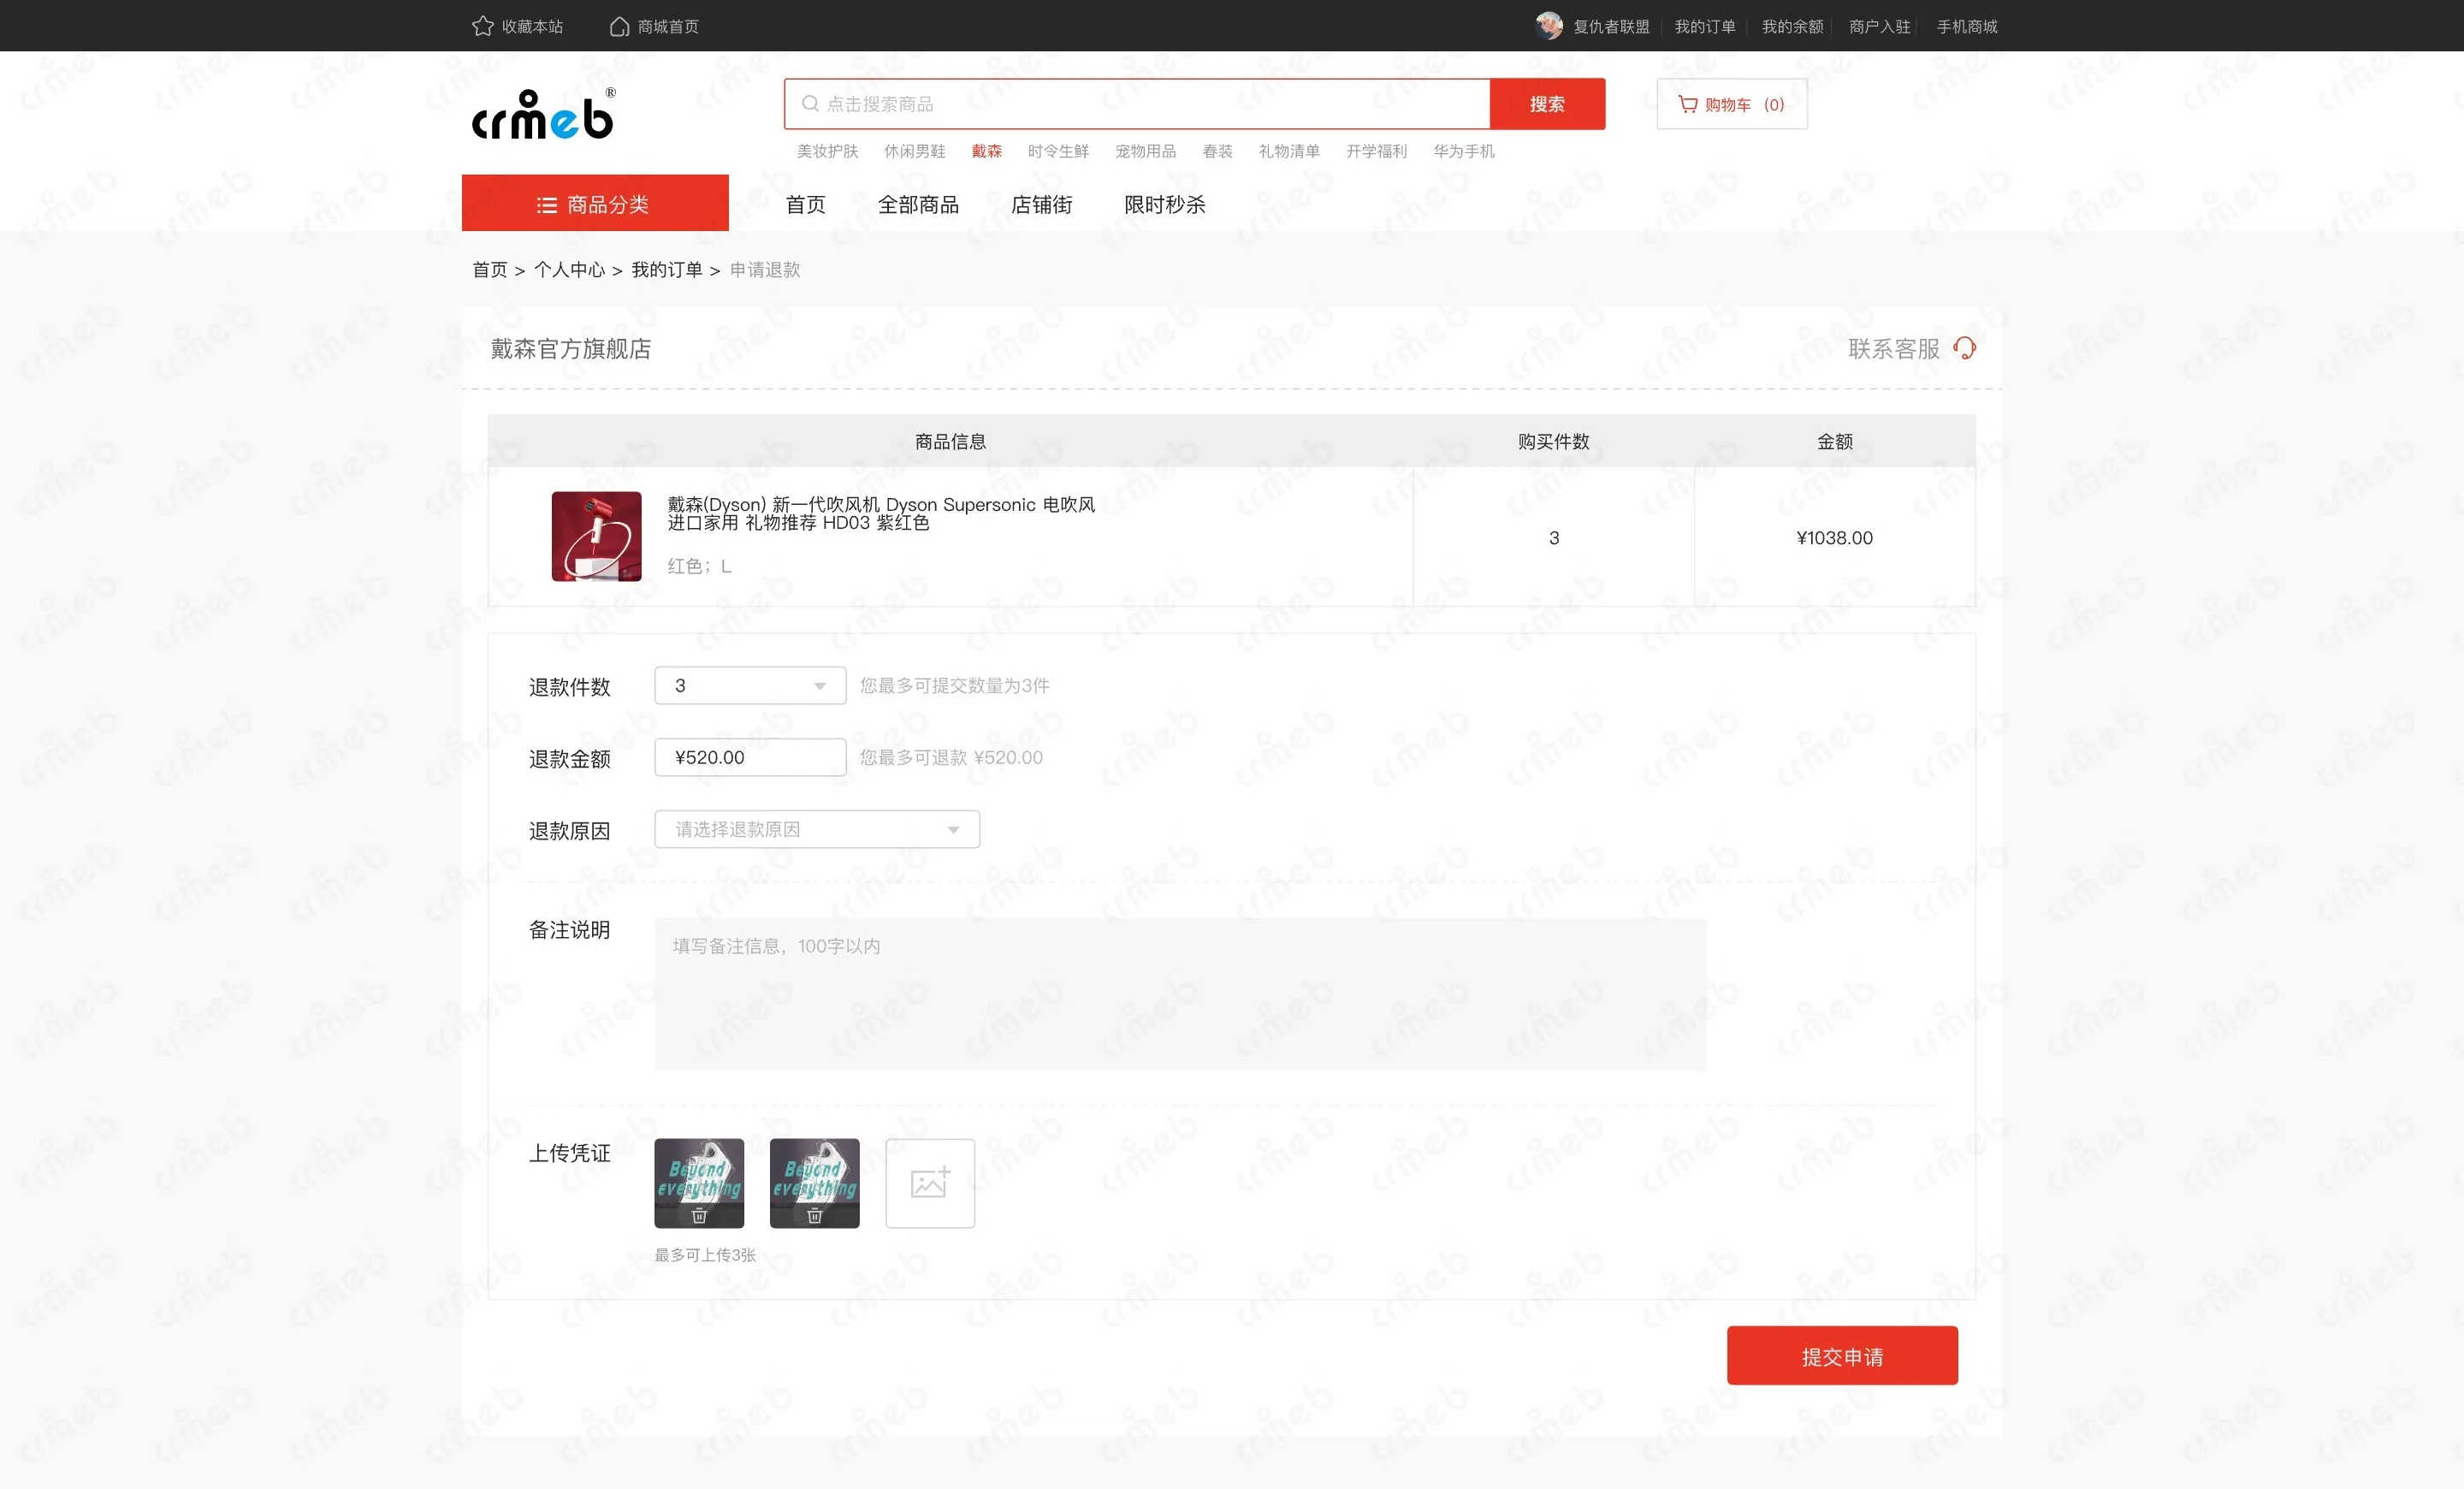The width and height of the screenshot is (2464, 1489).
Task: Click the amount ¥1038.00
Action: (x=1834, y=538)
